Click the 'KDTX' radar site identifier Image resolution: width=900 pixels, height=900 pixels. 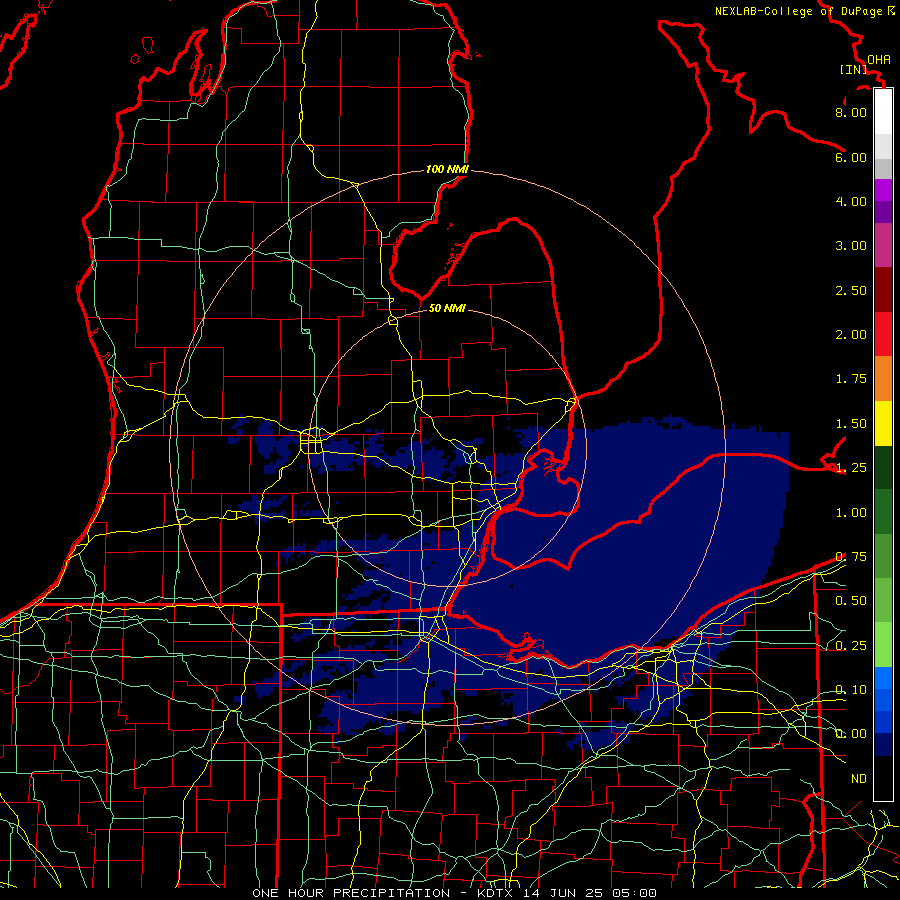[x=496, y=893]
